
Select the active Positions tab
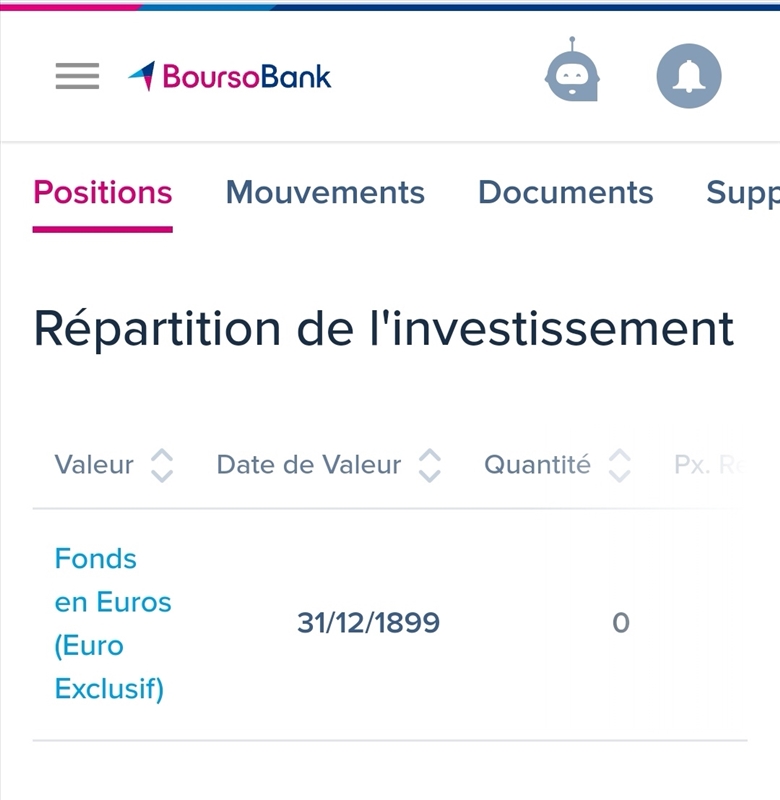[x=102, y=193]
